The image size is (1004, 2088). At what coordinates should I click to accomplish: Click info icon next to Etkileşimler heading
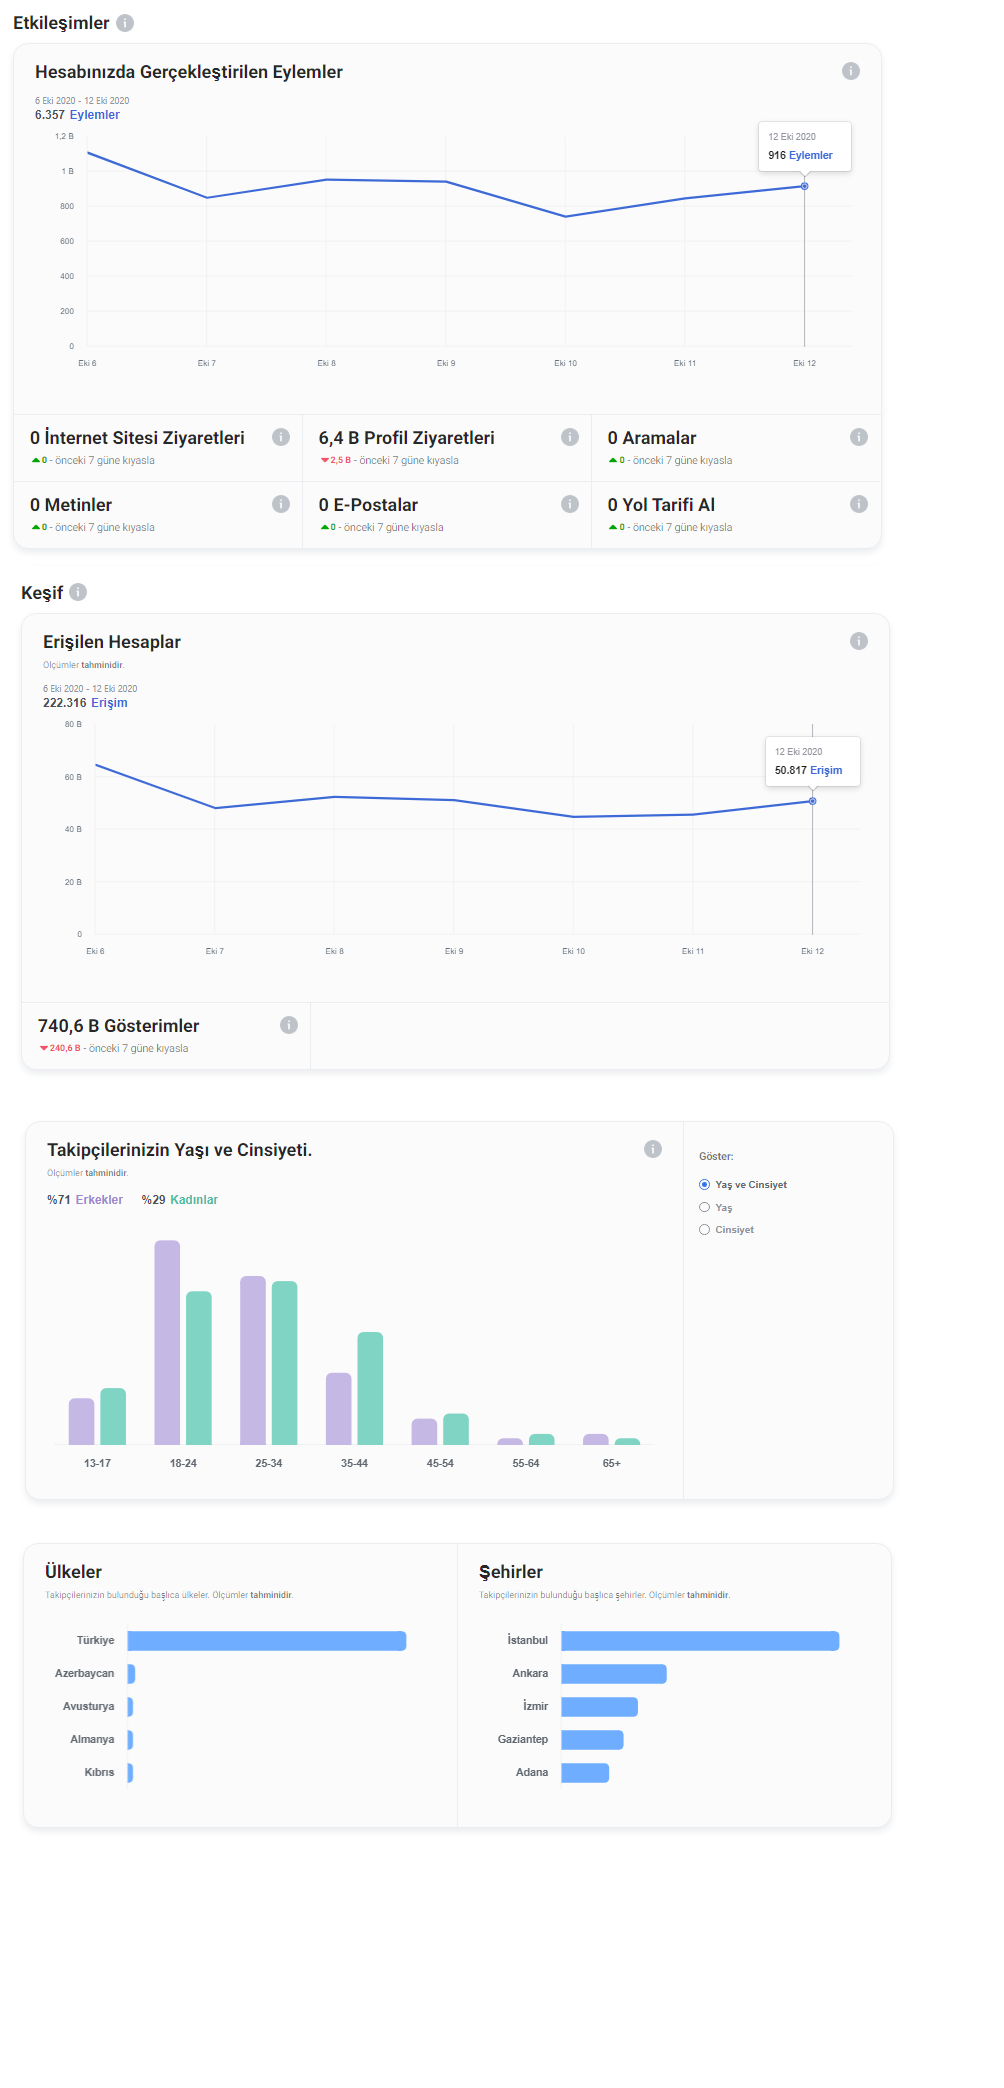pyautogui.click(x=125, y=23)
